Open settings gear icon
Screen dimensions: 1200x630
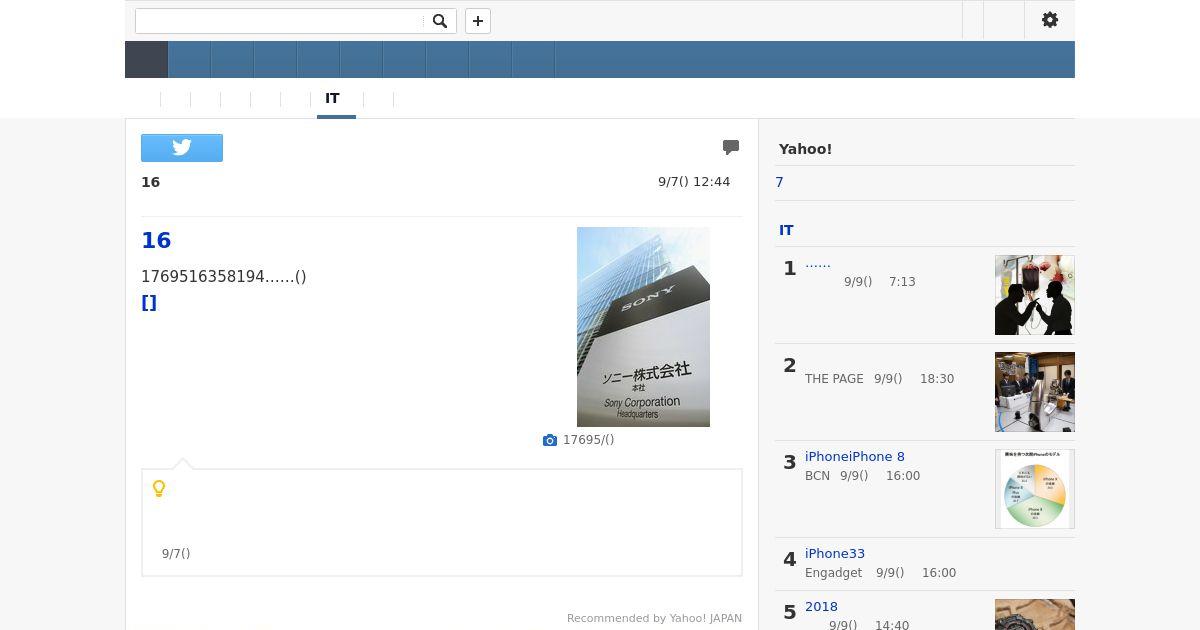pyautogui.click(x=1050, y=20)
